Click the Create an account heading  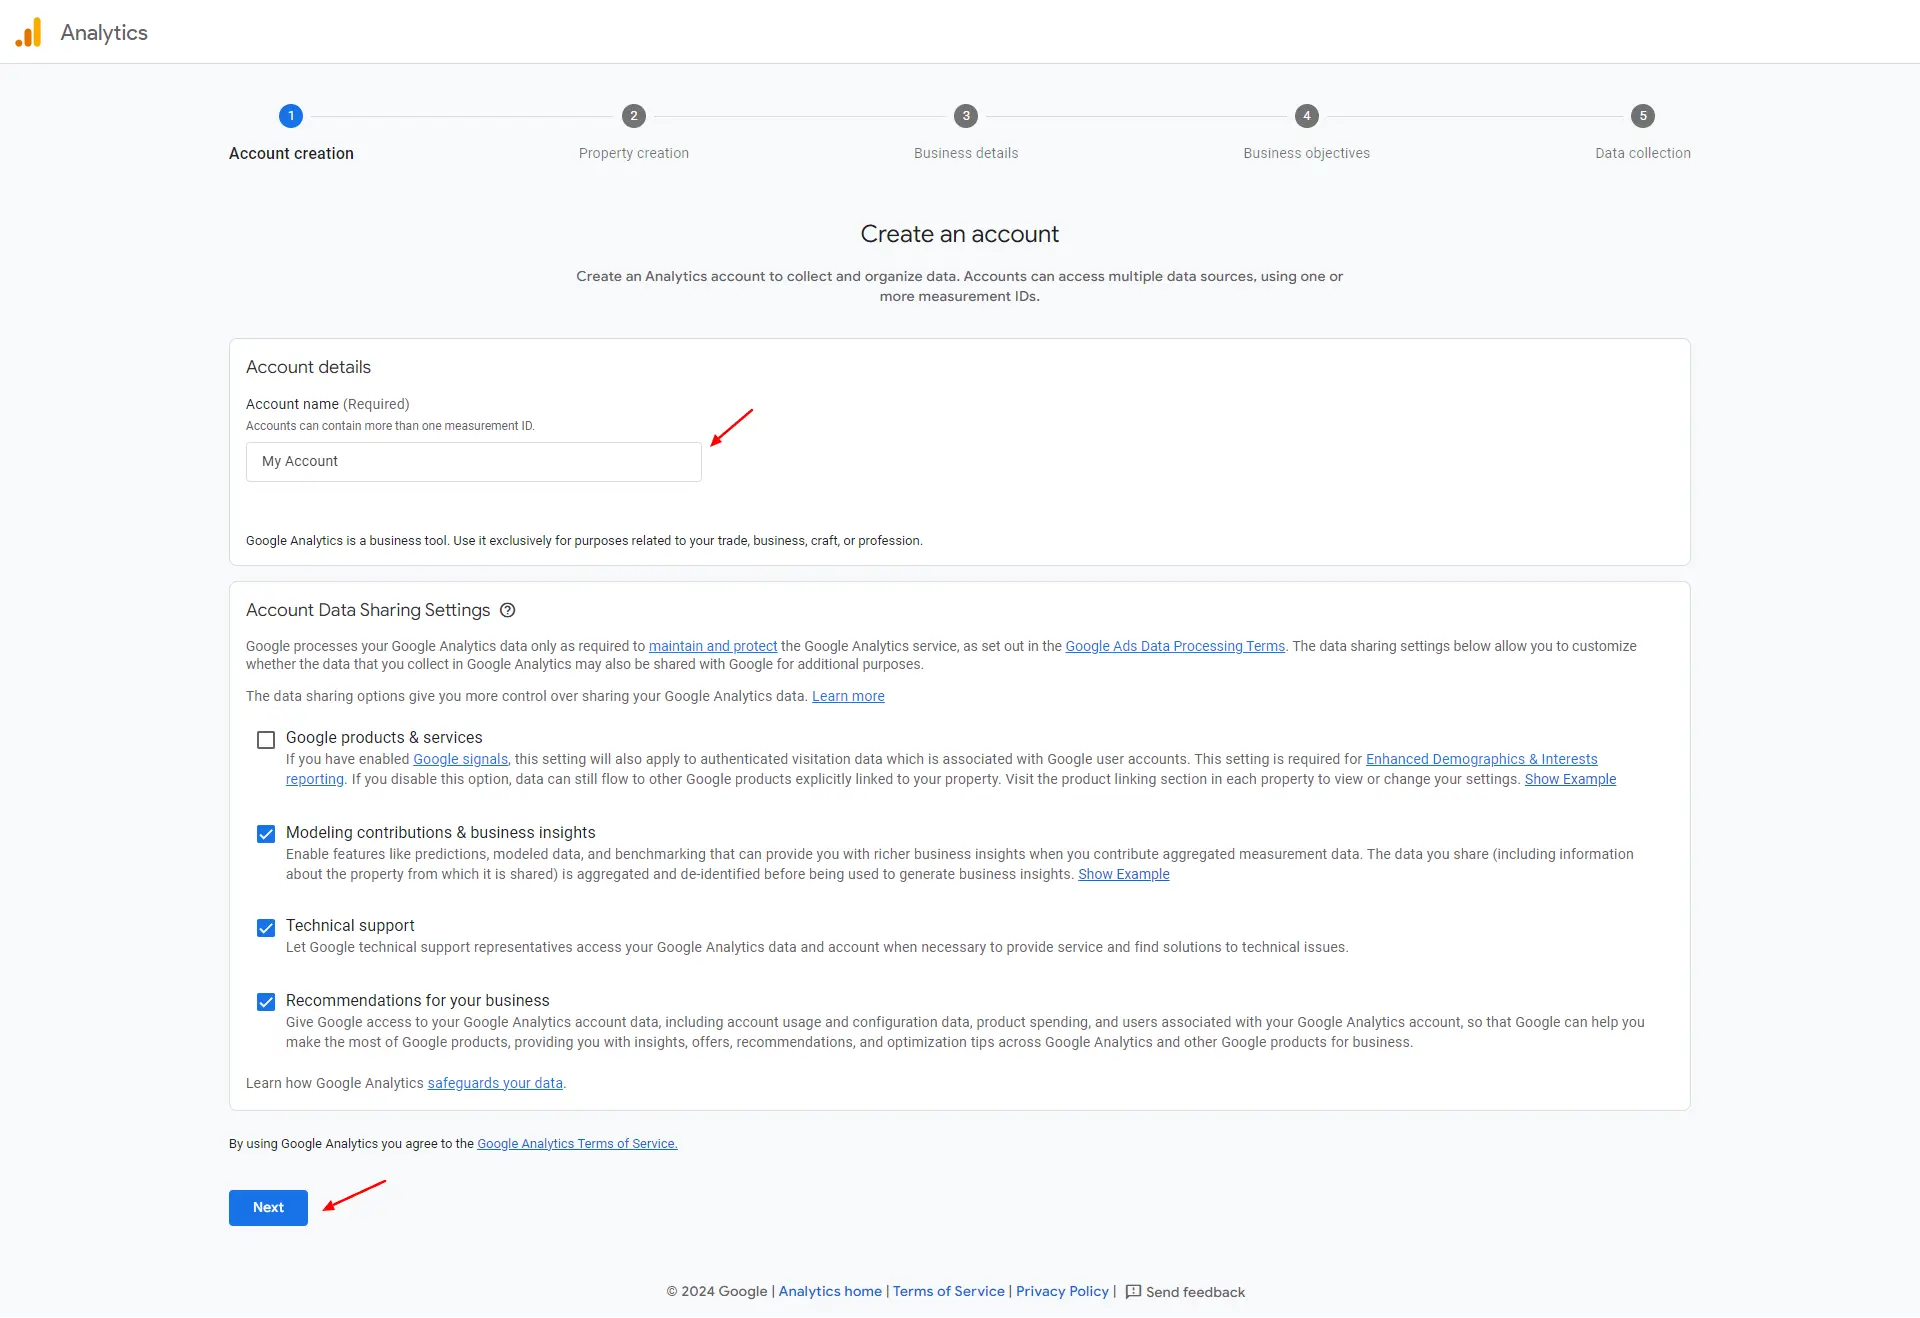tap(960, 234)
